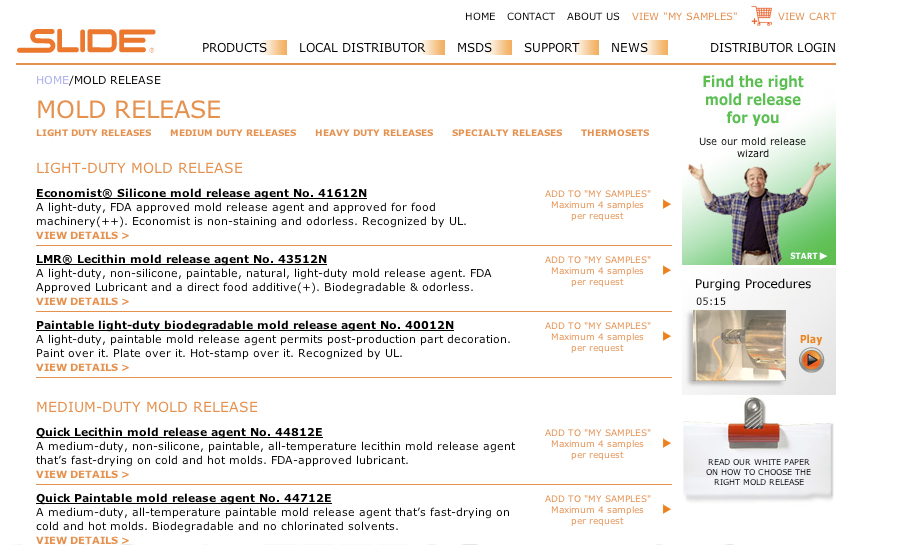Jump to MEDIUM DUTY RELEASES section

coord(233,133)
